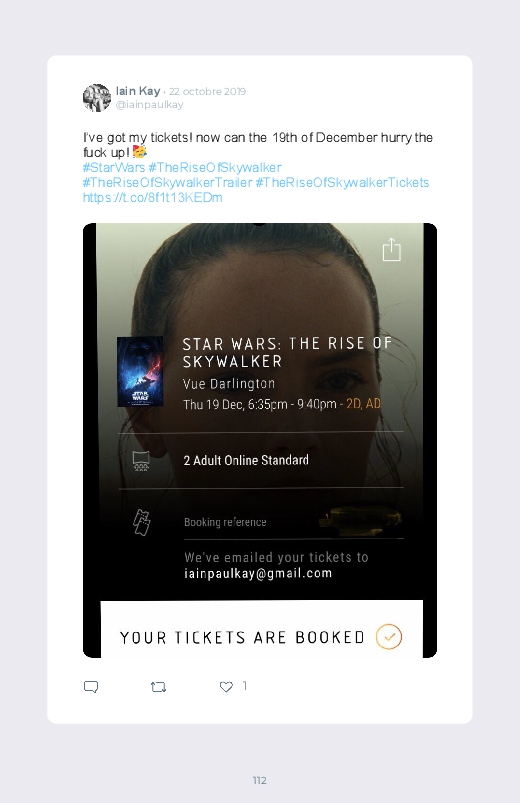The image size is (520, 803).
Task: Click the Iain Kay display name
Action: (138, 91)
